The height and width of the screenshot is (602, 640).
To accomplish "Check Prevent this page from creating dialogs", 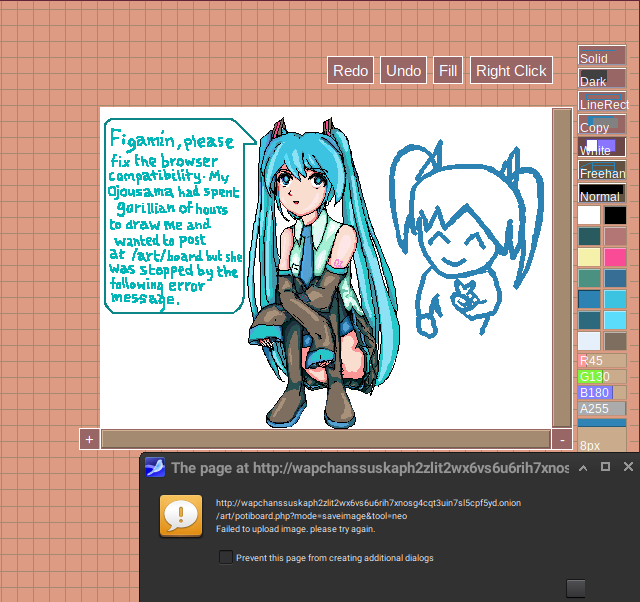I will (226, 557).
